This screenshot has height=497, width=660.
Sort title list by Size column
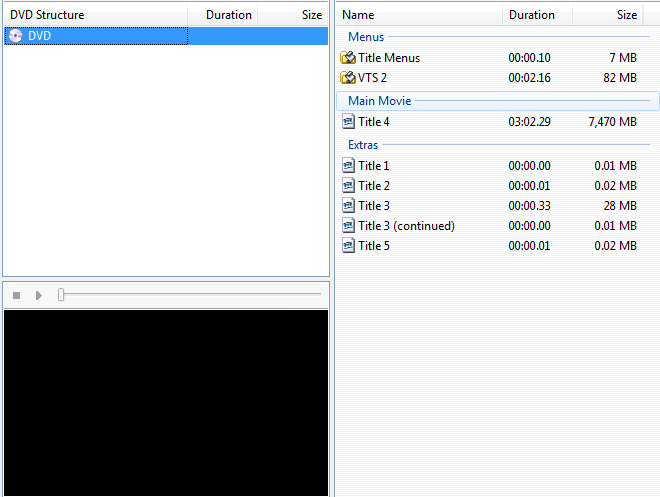pyautogui.click(x=607, y=15)
